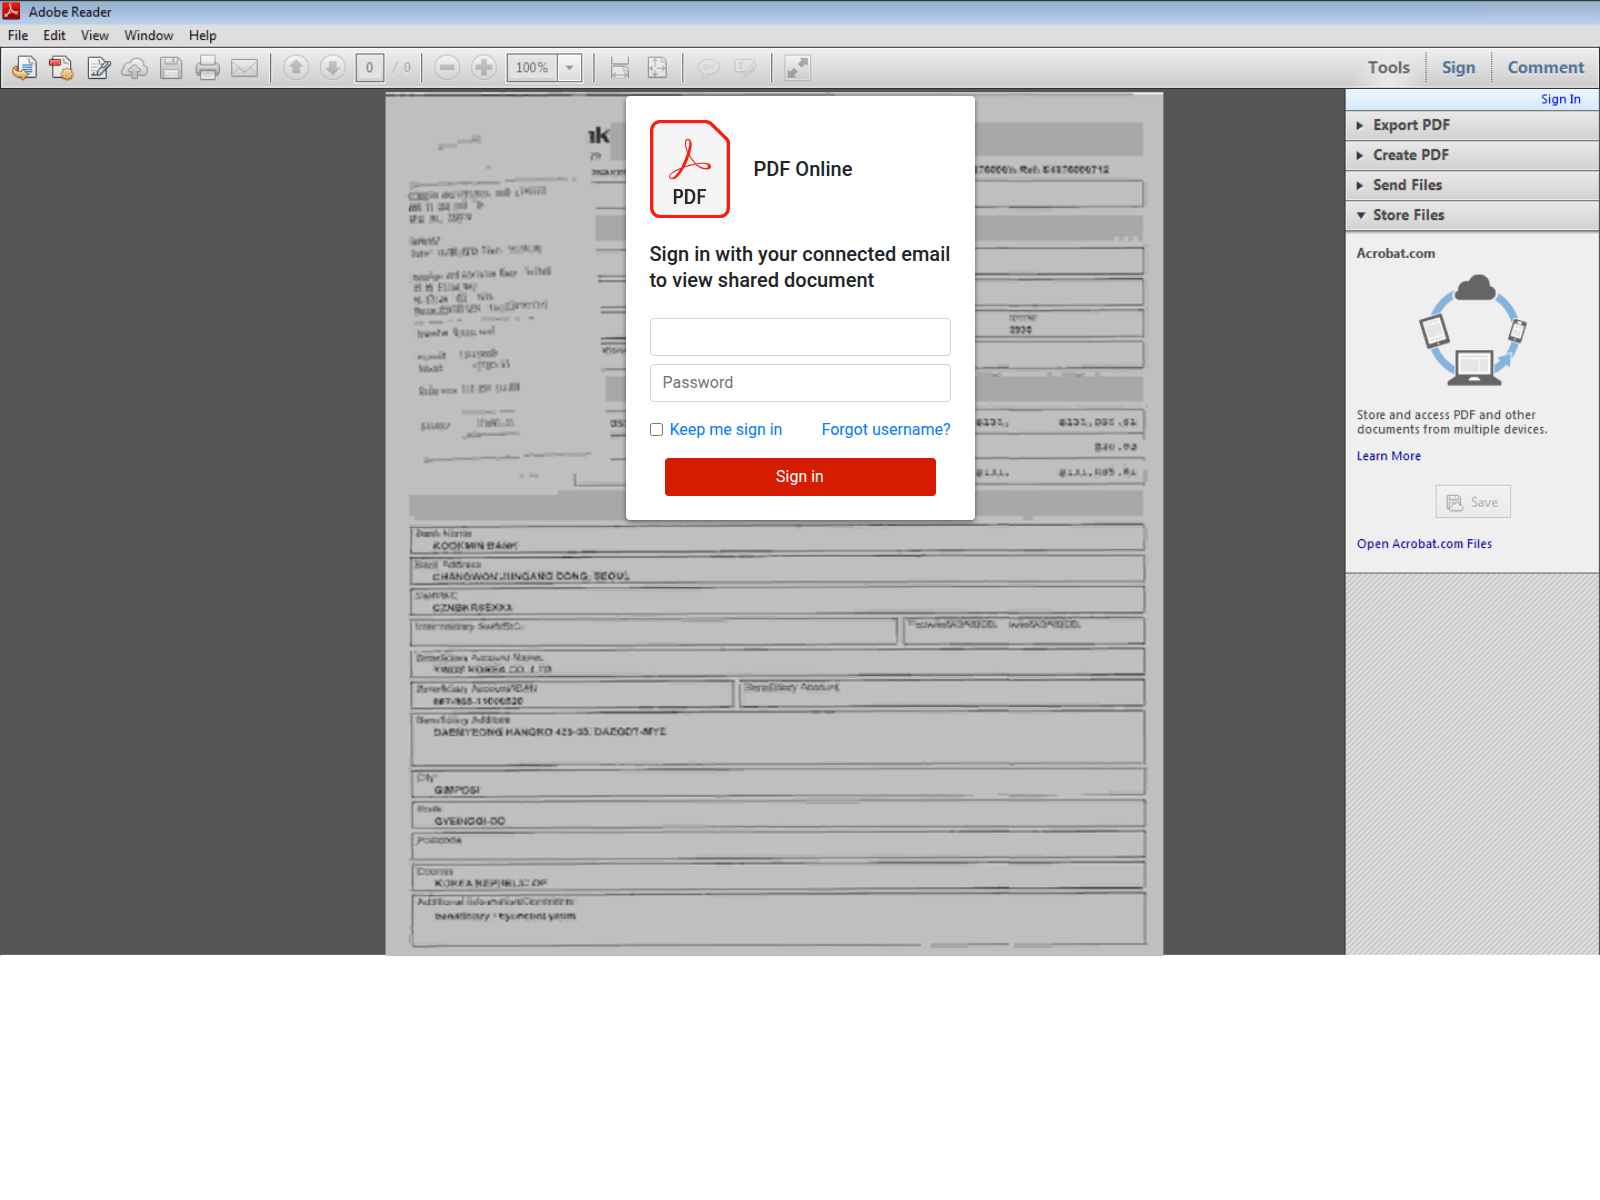Viewport: 1600px width, 1200px height.
Task: Click the Sign In link in side panel
Action: (x=1560, y=99)
